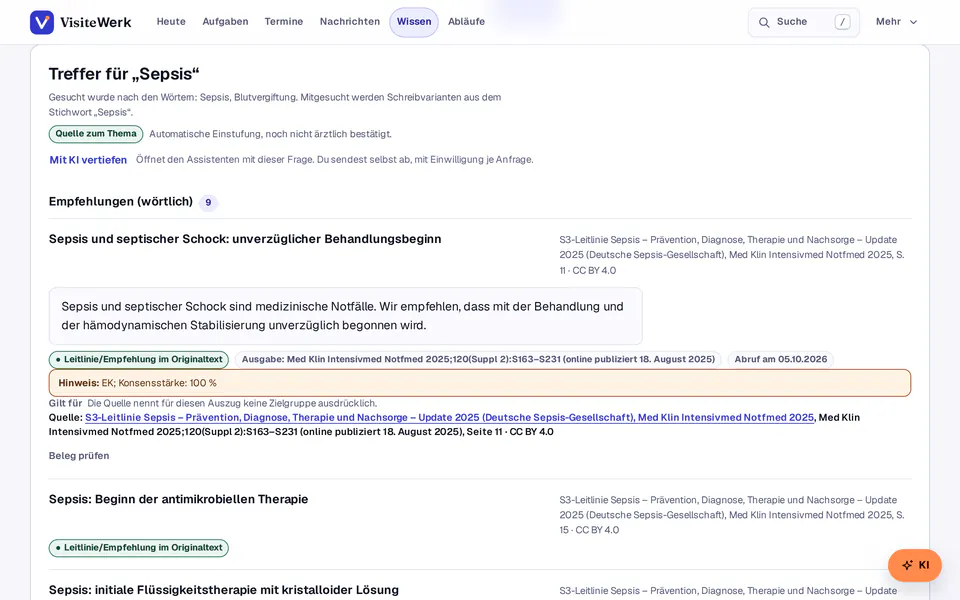
Task: Click the Treffer für „Sepsis“ heading
Action: pos(124,74)
